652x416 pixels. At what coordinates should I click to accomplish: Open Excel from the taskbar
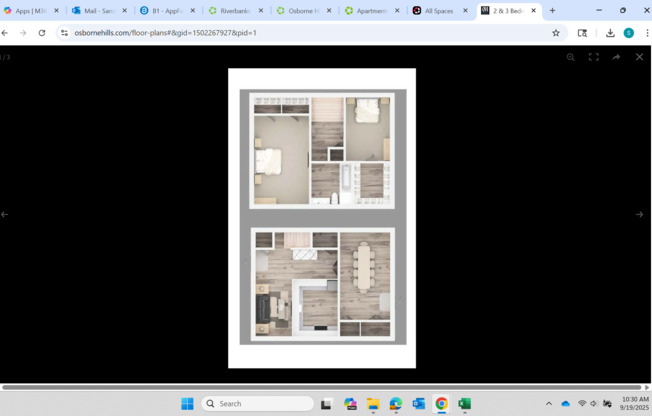pos(464,404)
